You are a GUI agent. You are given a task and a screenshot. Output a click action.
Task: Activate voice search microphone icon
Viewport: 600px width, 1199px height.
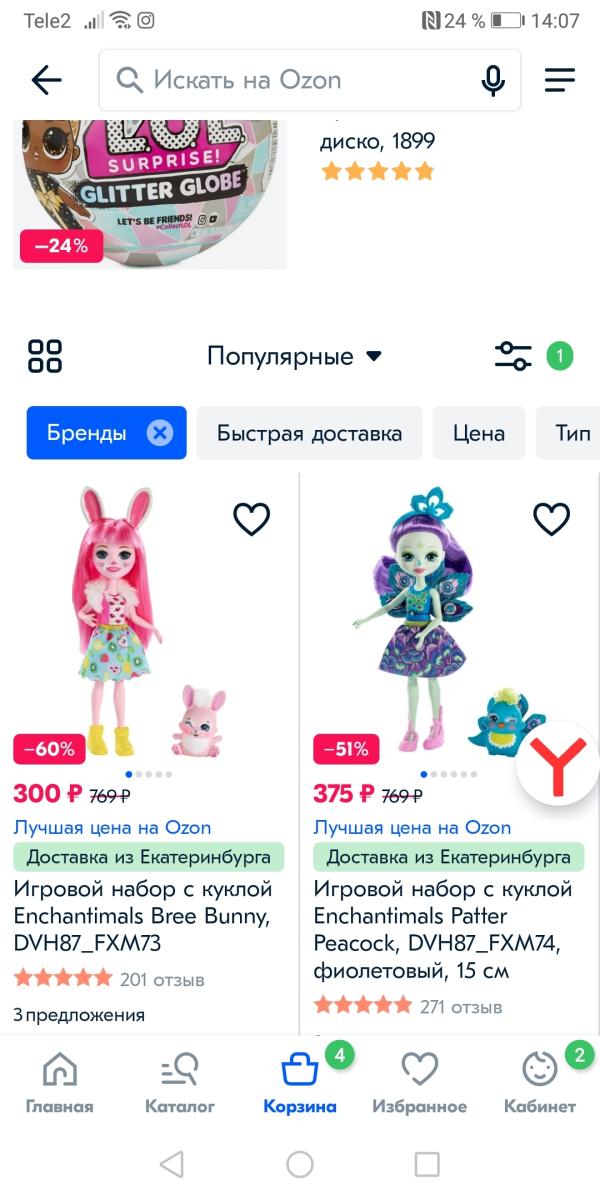[x=493, y=80]
